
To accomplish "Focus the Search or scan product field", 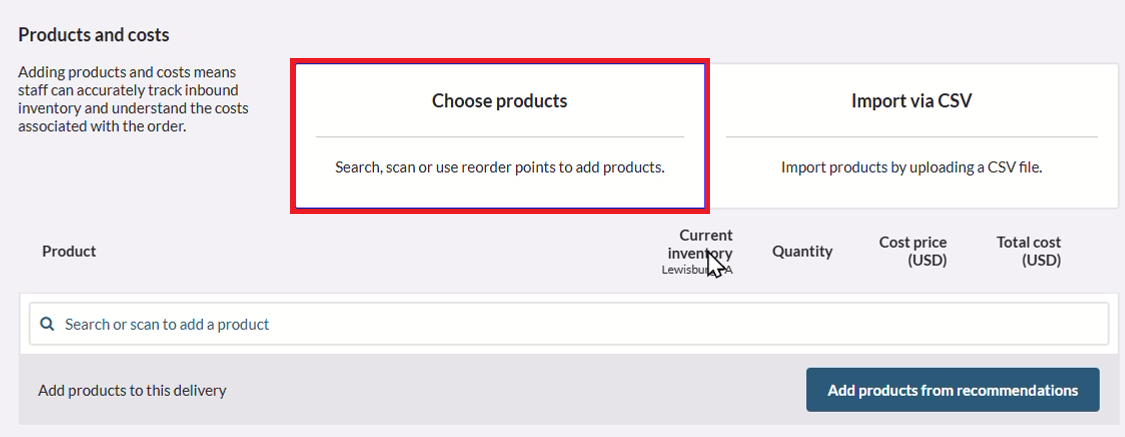I will [569, 324].
